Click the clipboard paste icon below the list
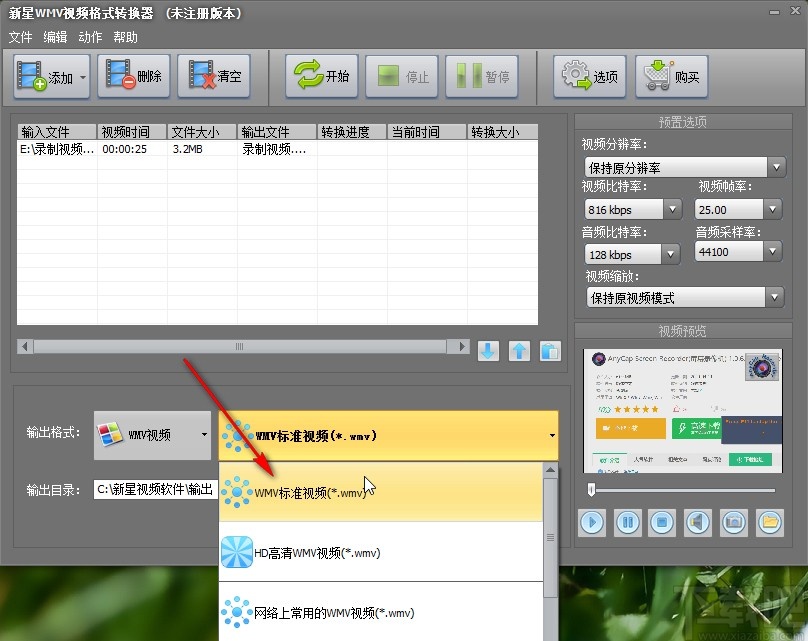 (x=550, y=351)
